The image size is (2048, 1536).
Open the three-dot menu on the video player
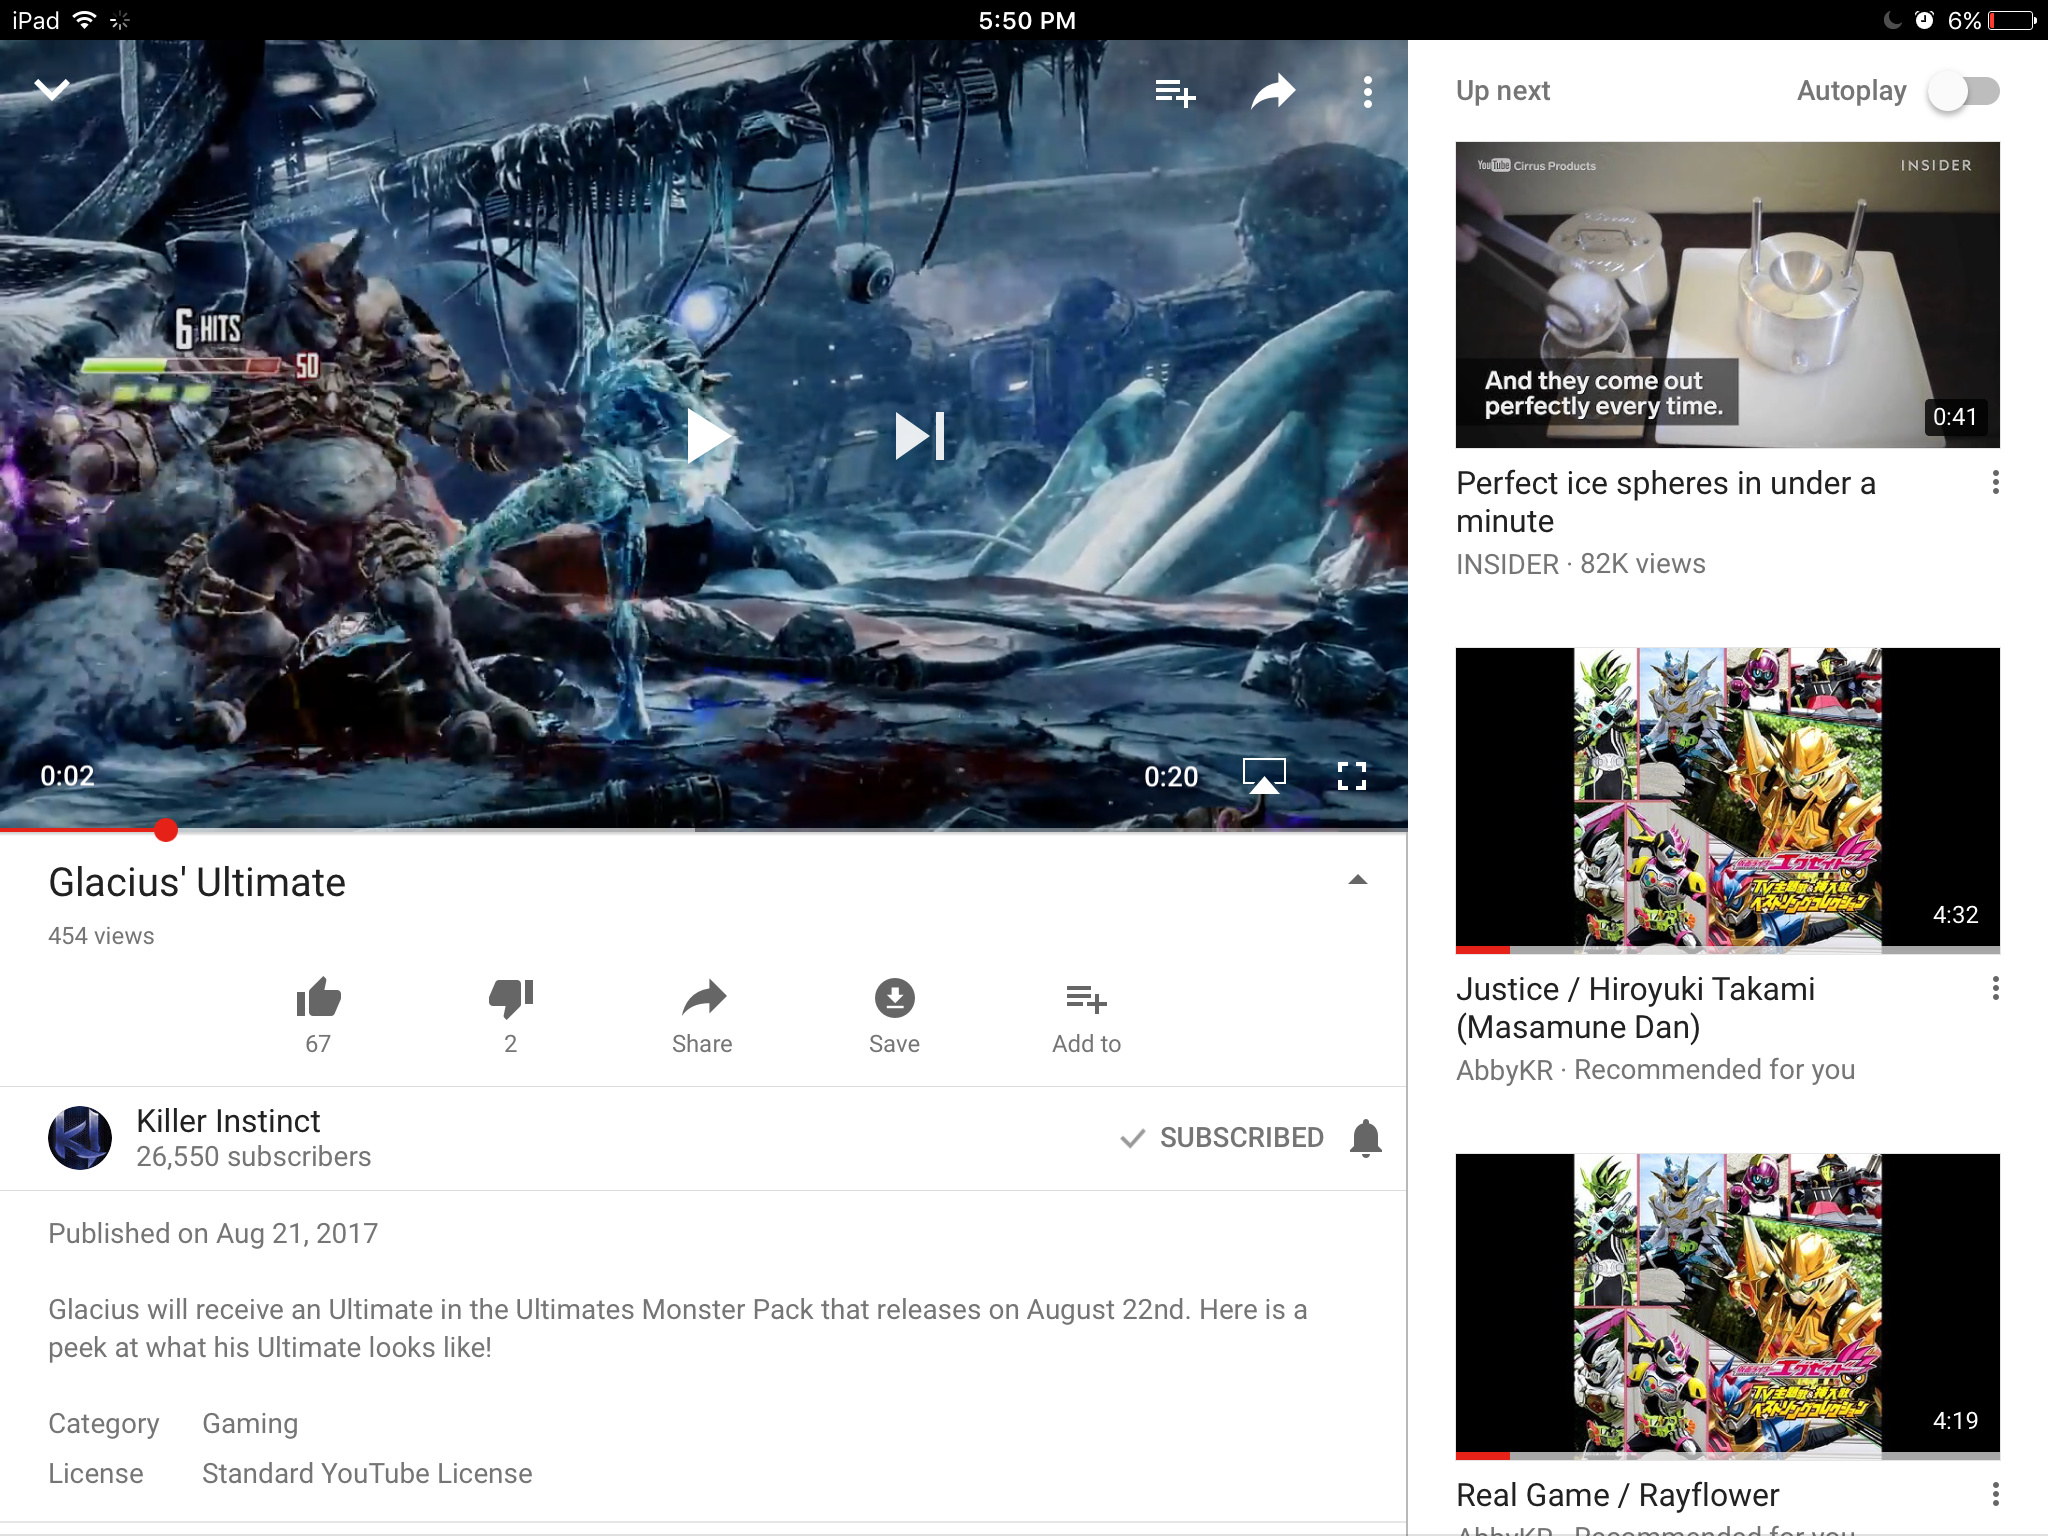[1367, 93]
